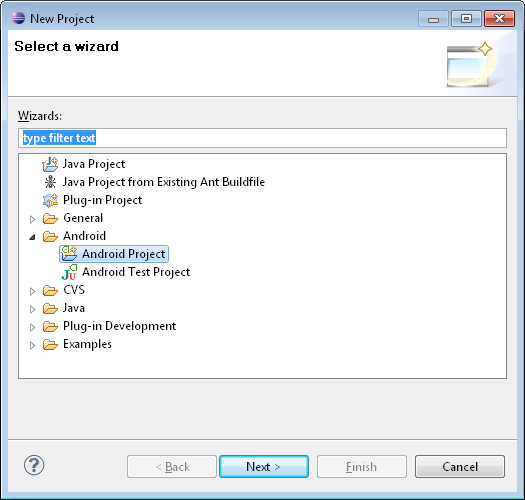
Task: Expand the Java folder node
Action: (x=32, y=309)
